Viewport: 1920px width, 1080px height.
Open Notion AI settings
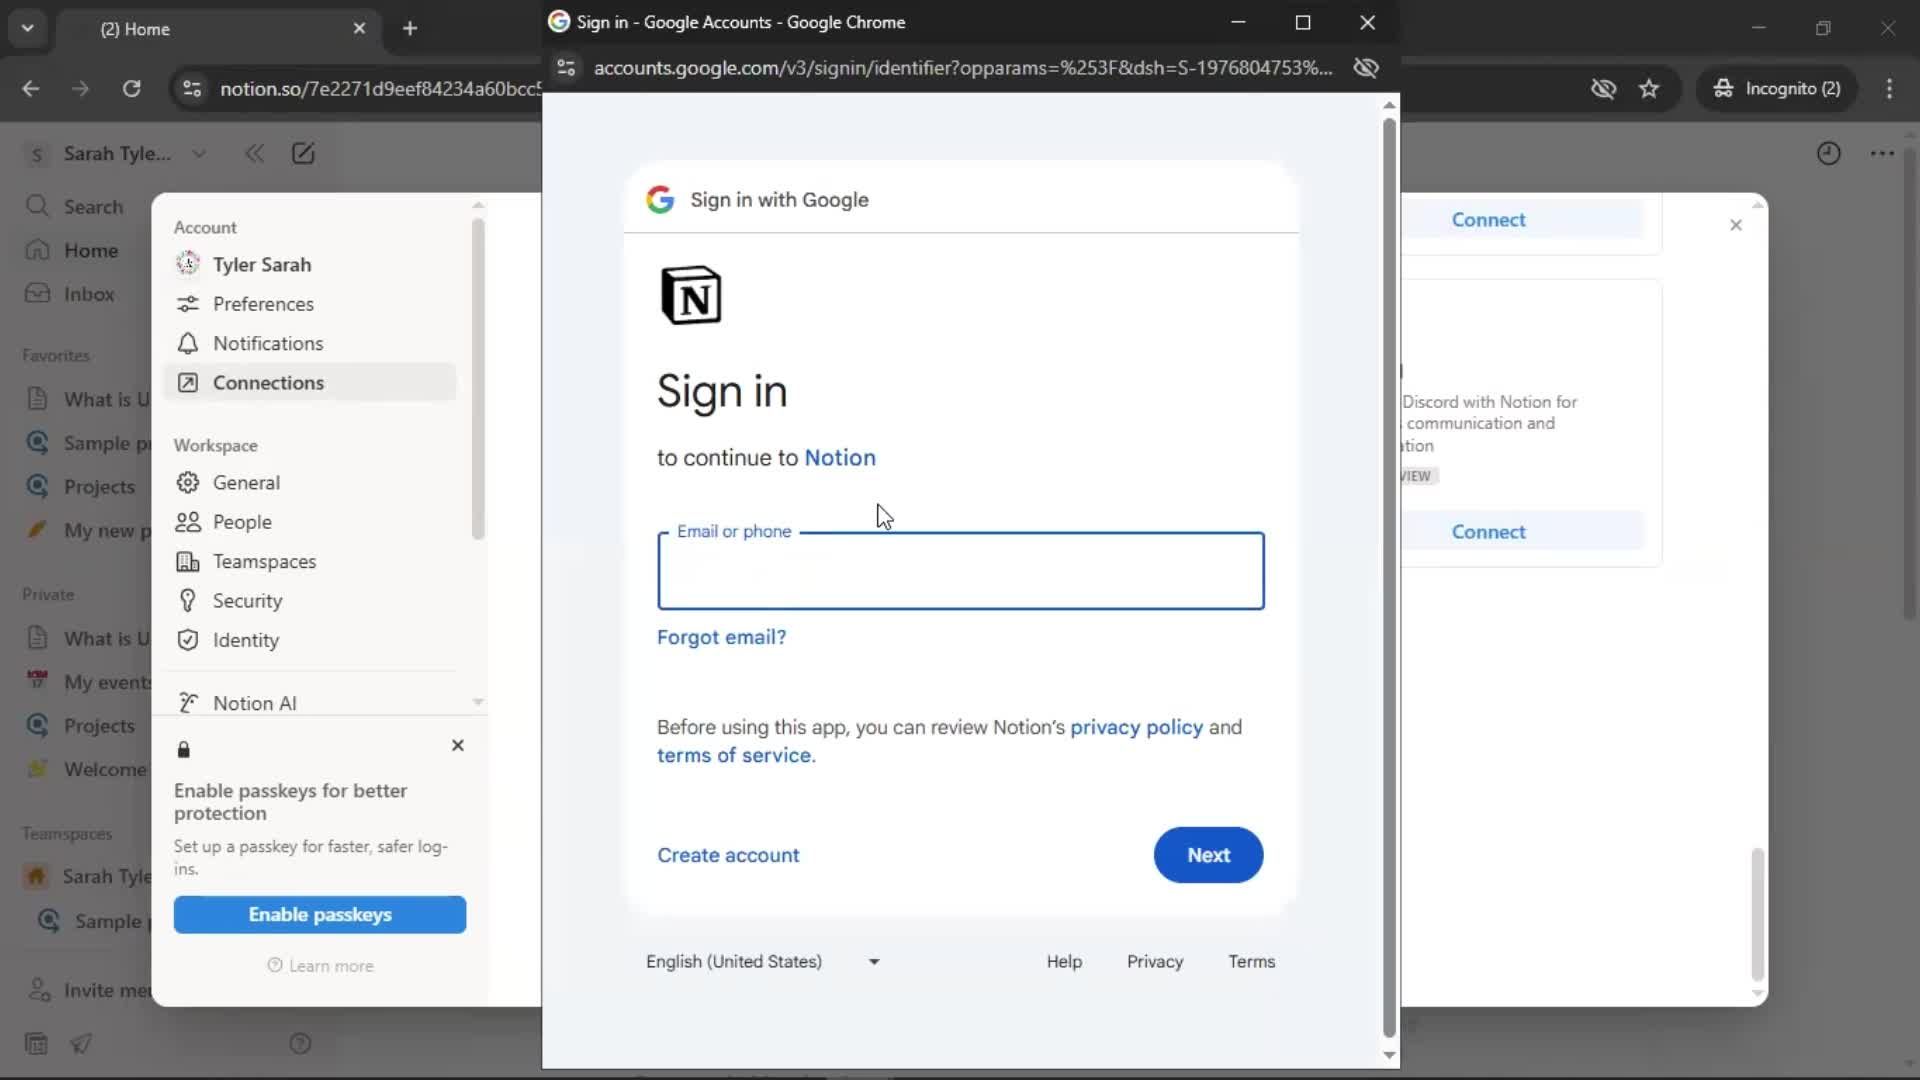click(310, 703)
